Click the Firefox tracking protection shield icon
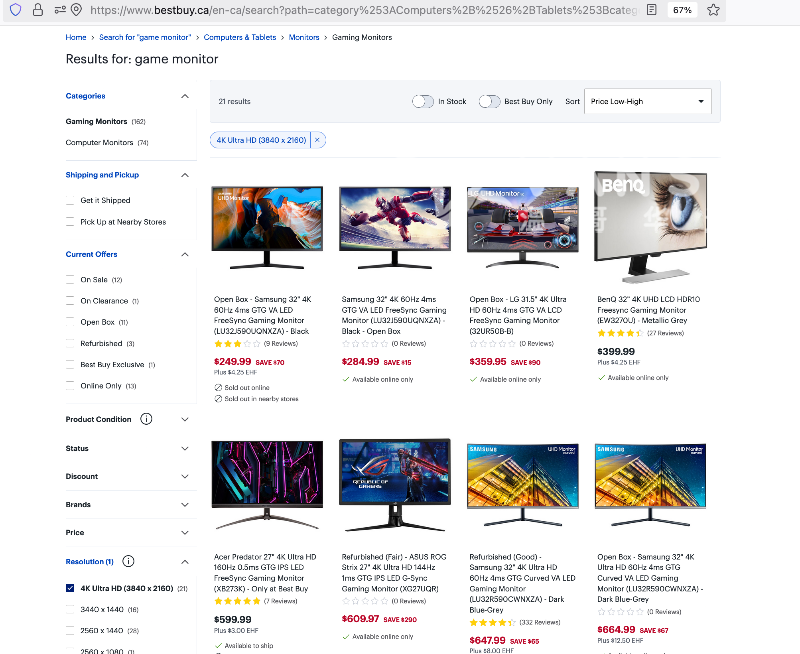The height and width of the screenshot is (654, 800). (x=14, y=9)
